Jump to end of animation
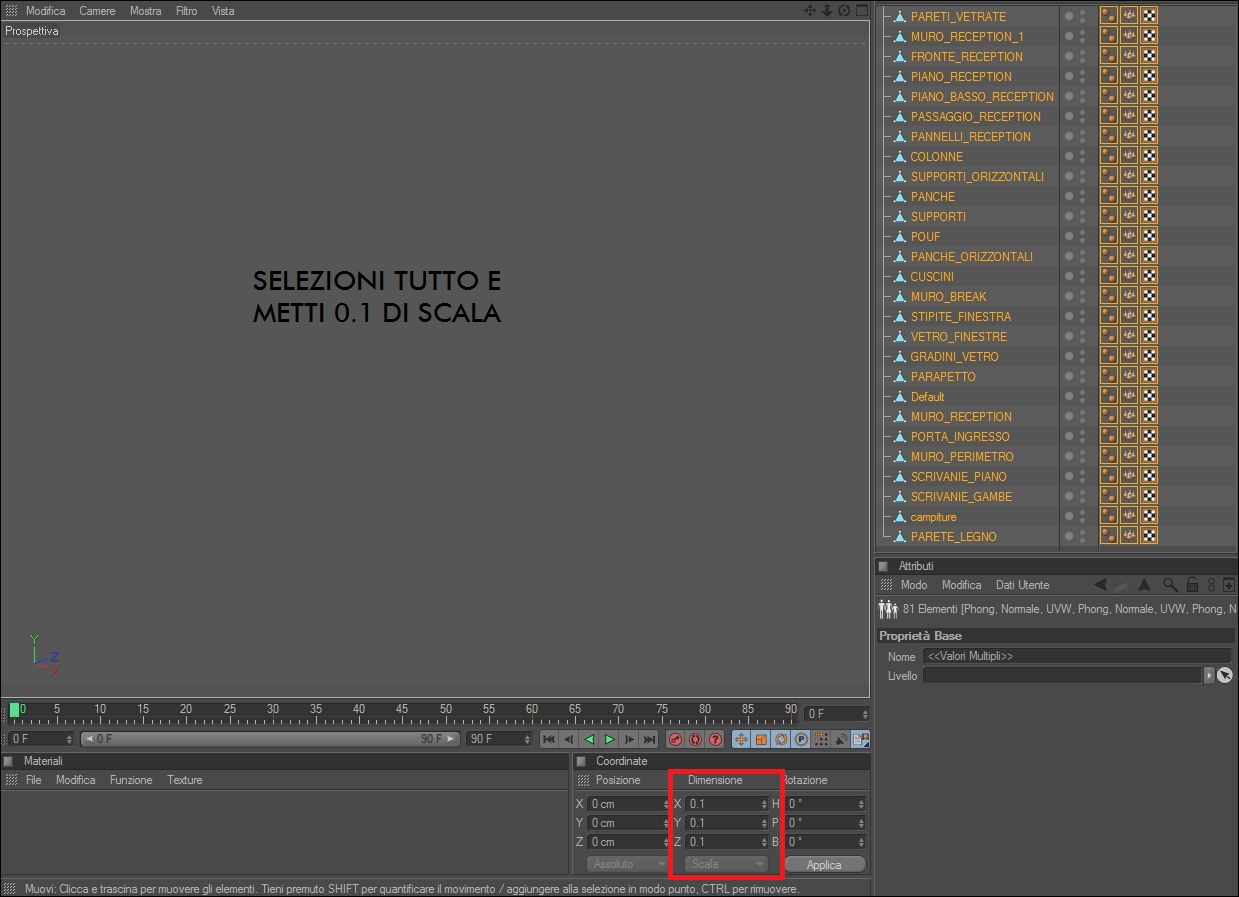 point(649,739)
